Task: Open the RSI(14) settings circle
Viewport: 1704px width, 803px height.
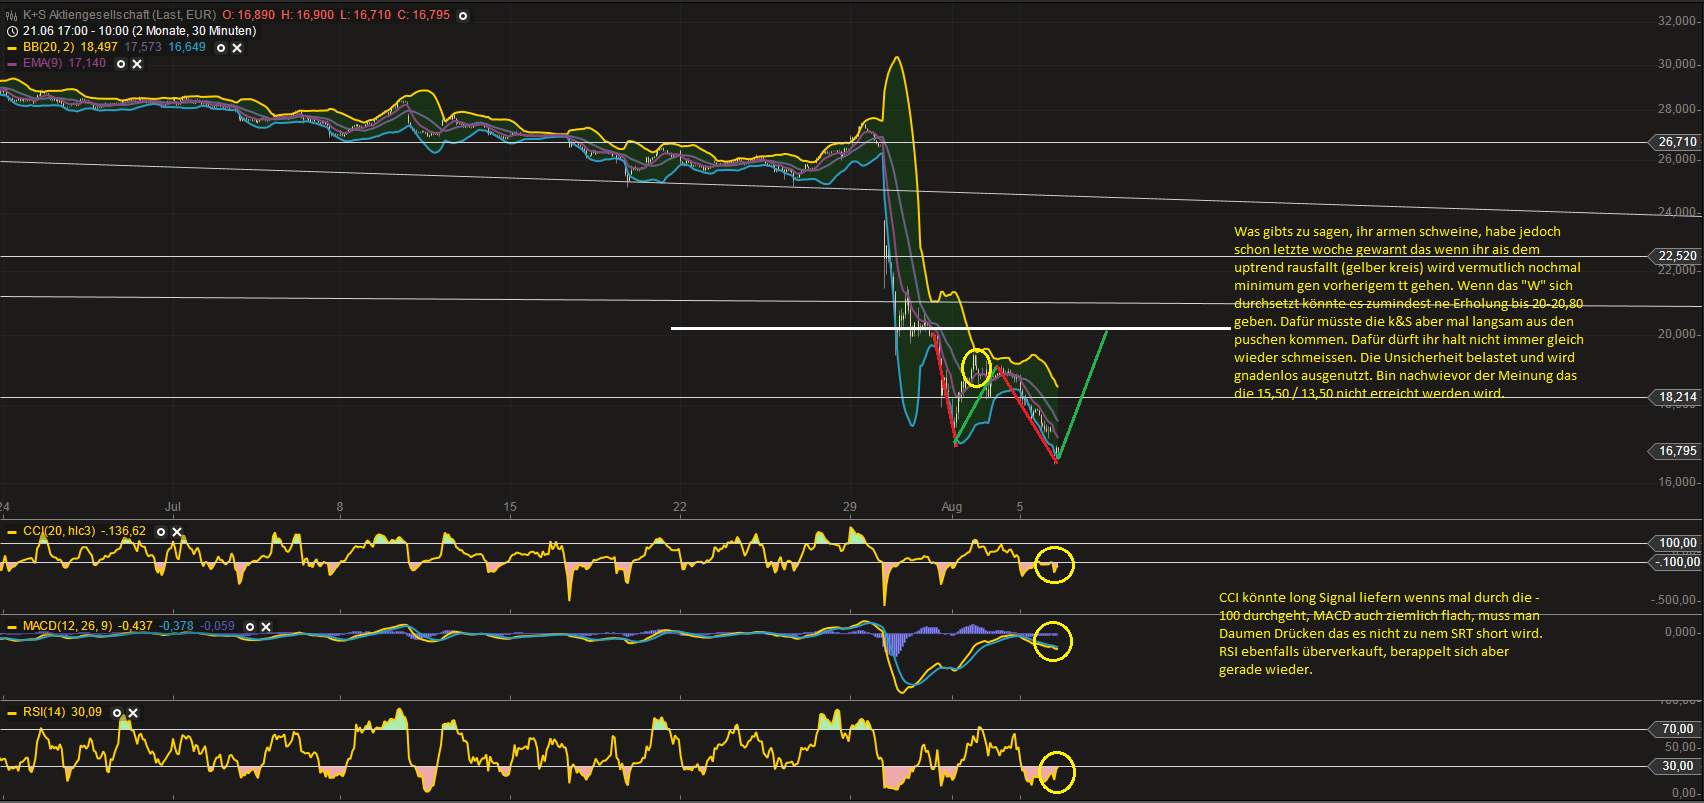Action: pos(117,713)
